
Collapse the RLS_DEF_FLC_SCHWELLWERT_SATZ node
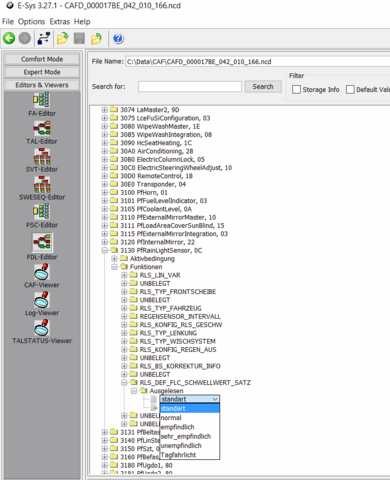[x=124, y=382]
